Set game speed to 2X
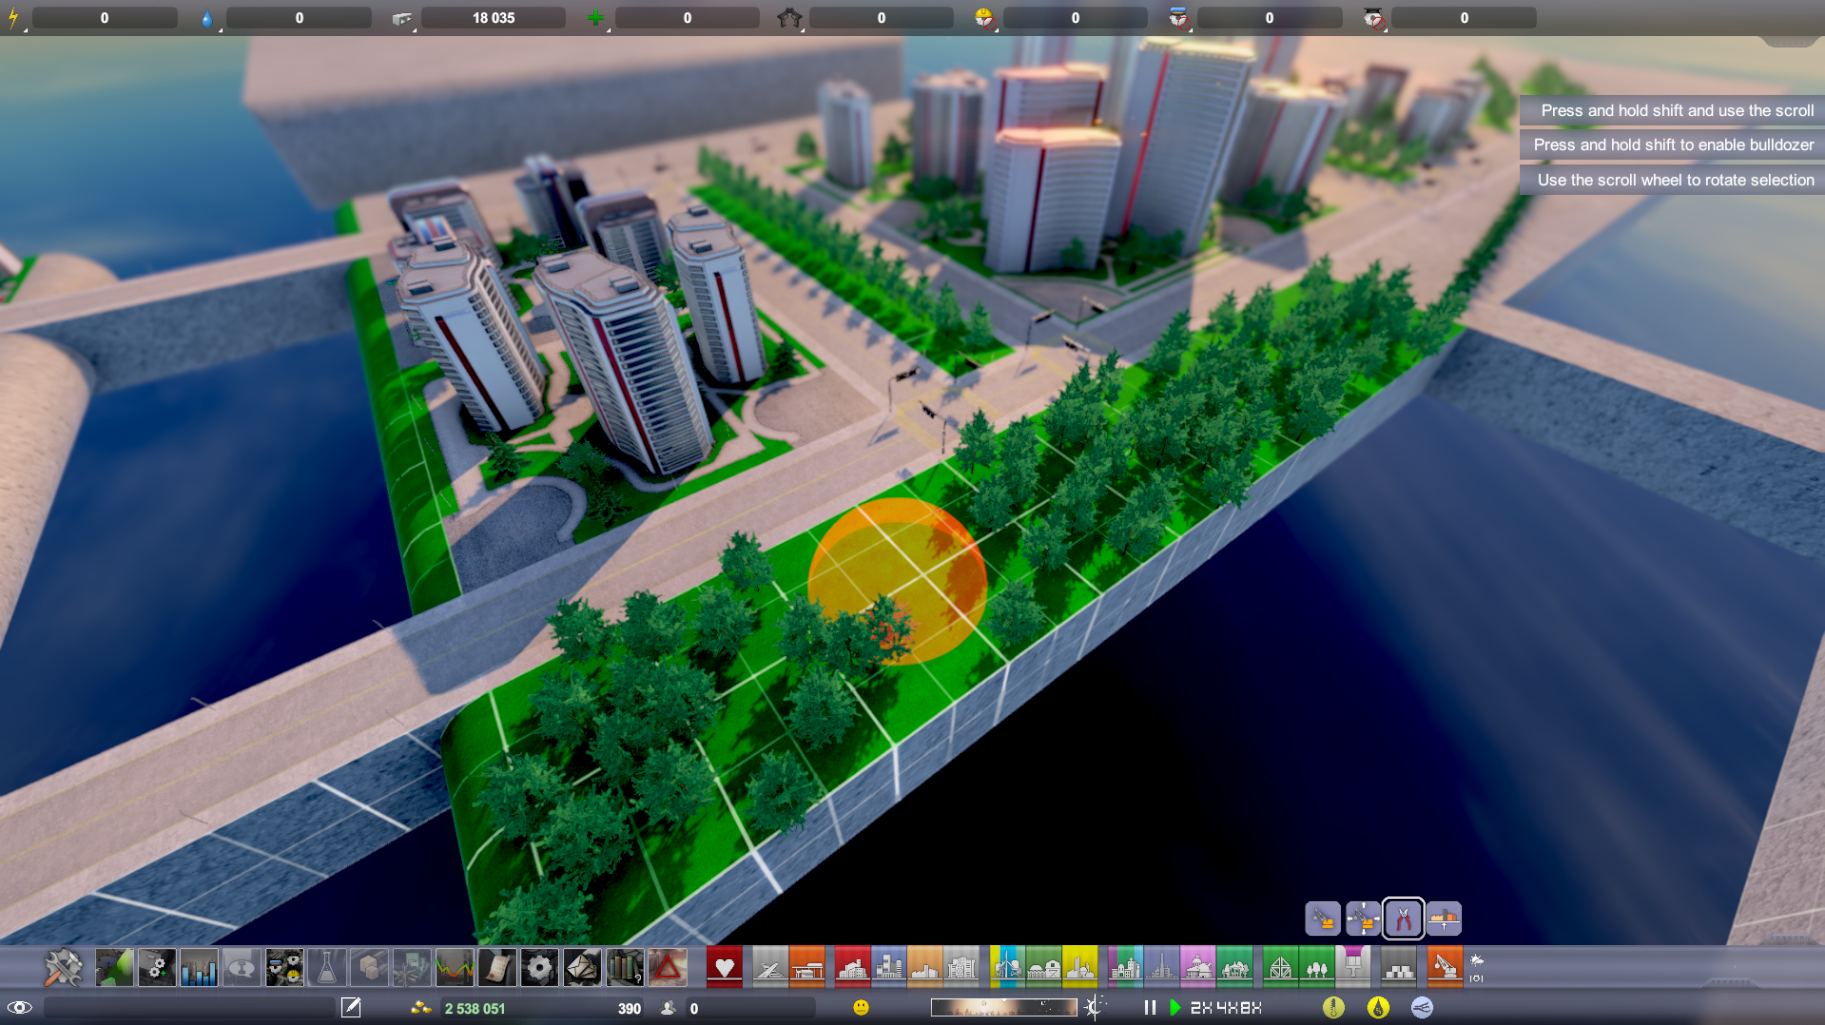 tap(1201, 1008)
